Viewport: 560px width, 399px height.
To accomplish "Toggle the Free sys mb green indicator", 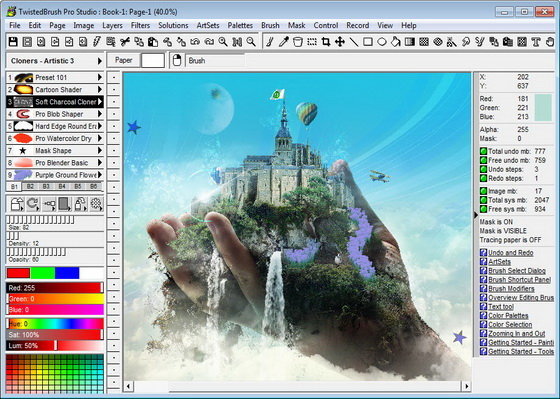I will click(x=483, y=209).
